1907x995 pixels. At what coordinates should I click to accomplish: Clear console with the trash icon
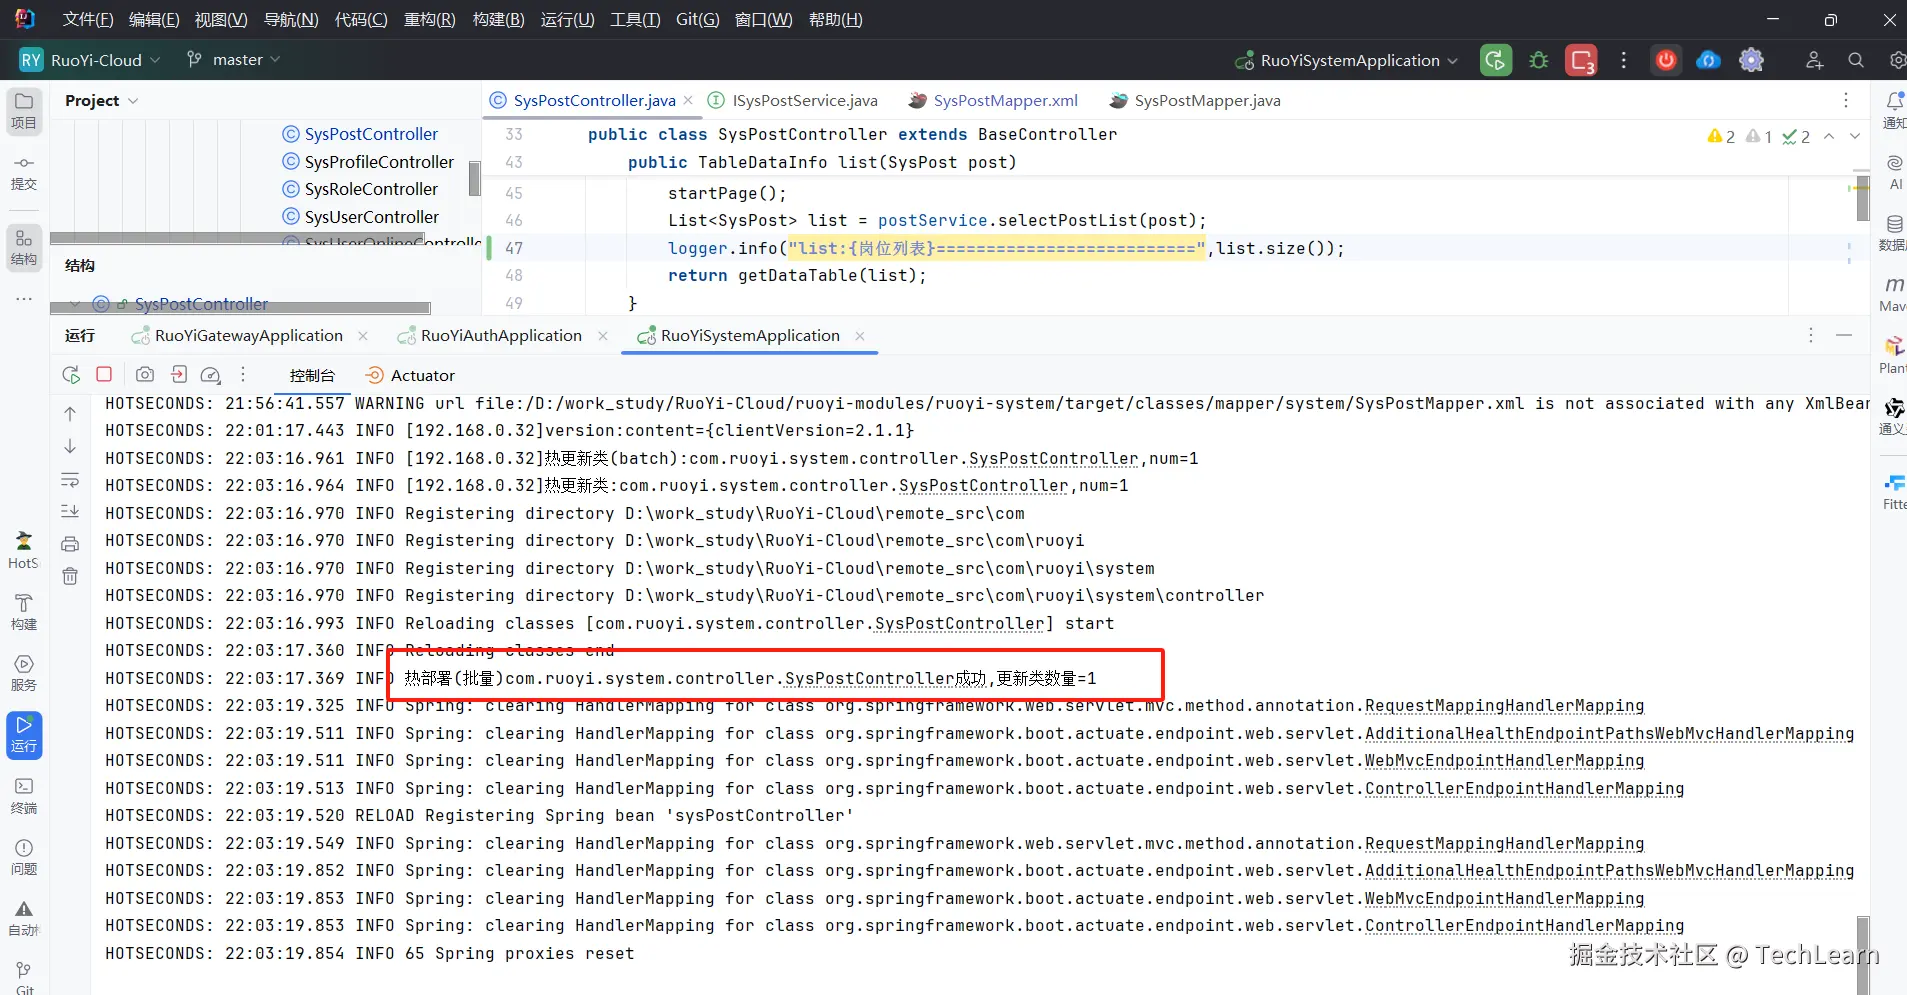coord(70,576)
